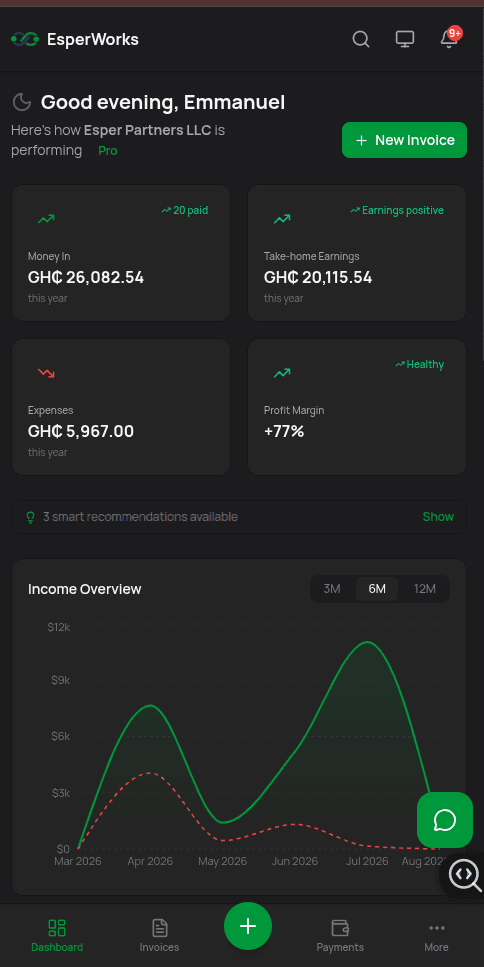Tap the More three-dots icon
Viewport: 484px width, 967px height.
[x=437, y=928]
